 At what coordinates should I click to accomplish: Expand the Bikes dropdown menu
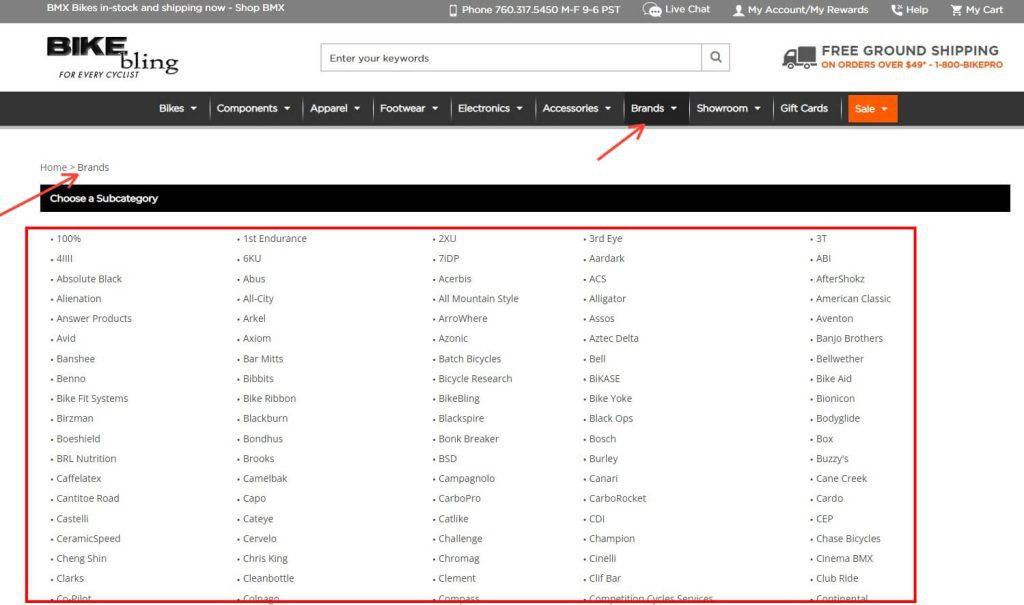point(178,108)
